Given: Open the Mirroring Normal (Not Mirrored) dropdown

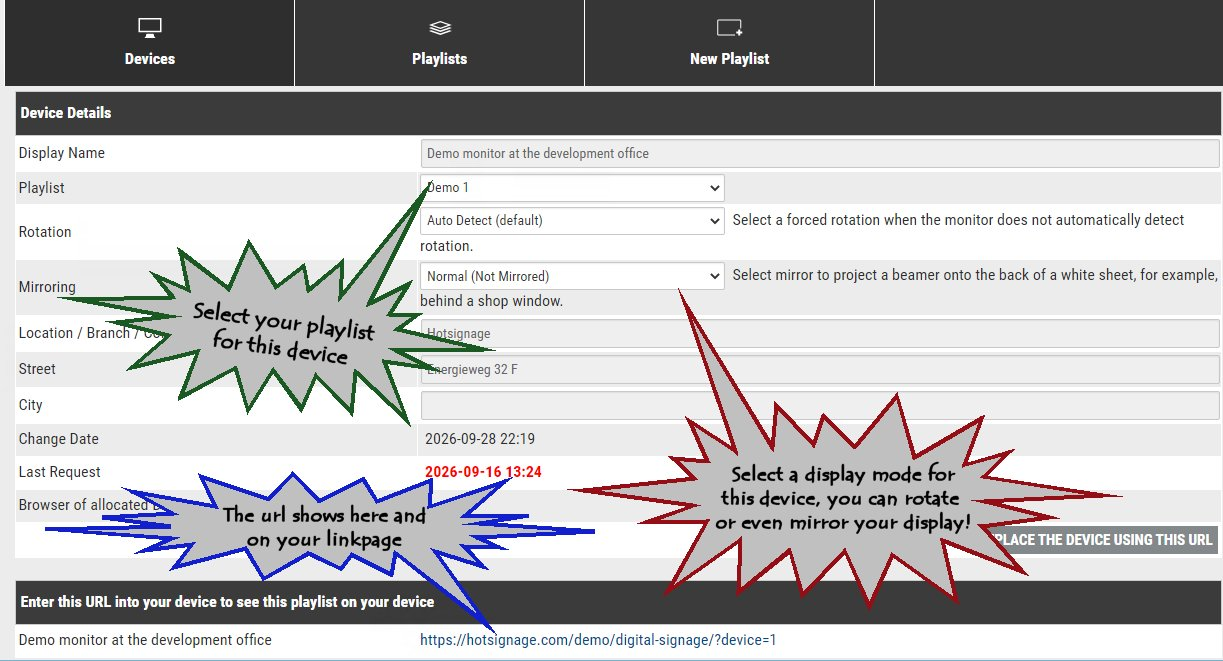Looking at the screenshot, I should (x=572, y=276).
